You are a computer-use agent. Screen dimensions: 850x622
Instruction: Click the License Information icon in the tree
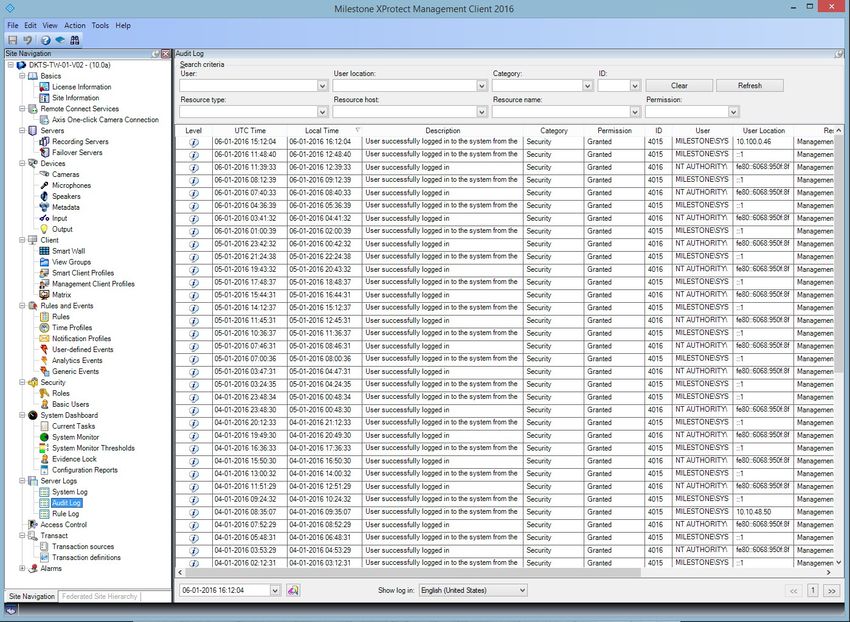(x=44, y=87)
